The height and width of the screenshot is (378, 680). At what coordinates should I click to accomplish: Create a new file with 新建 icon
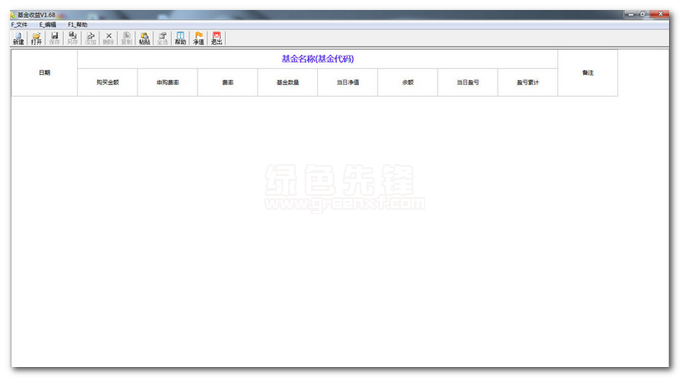pos(18,38)
